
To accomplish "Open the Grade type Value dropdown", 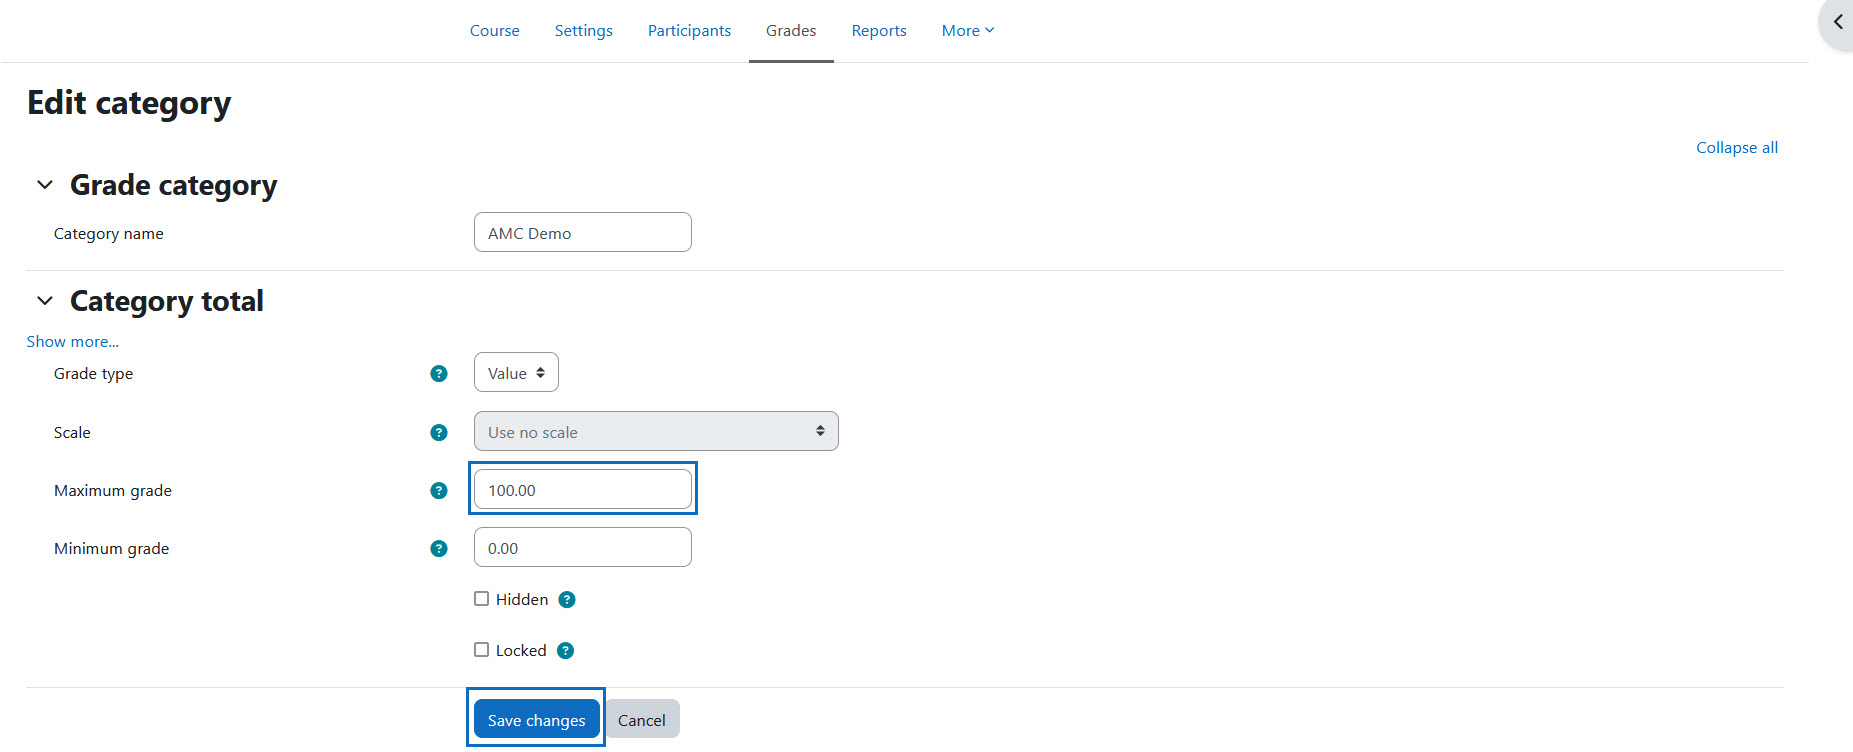I will click(x=516, y=372).
